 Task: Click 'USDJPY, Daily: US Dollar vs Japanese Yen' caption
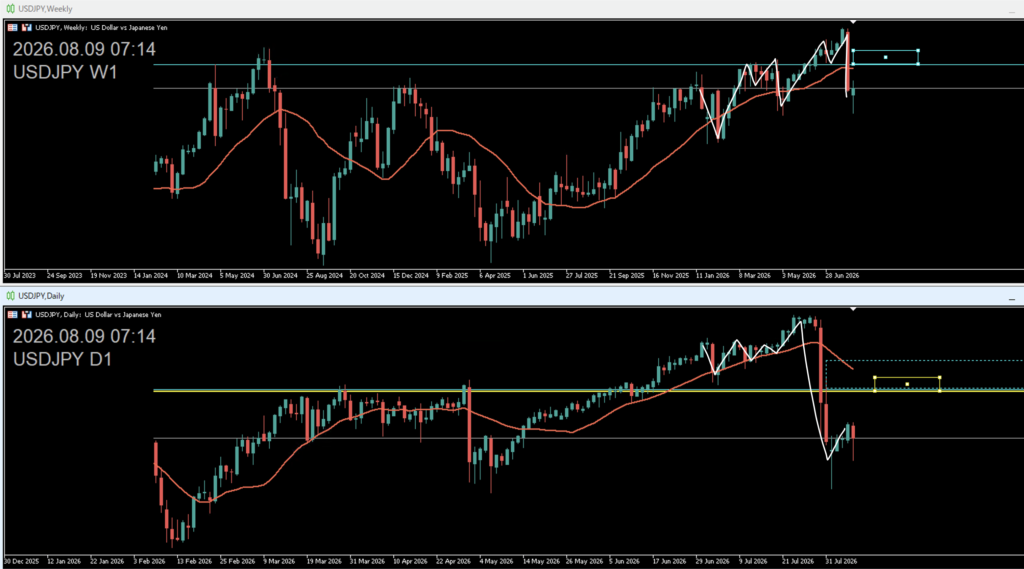point(98,314)
